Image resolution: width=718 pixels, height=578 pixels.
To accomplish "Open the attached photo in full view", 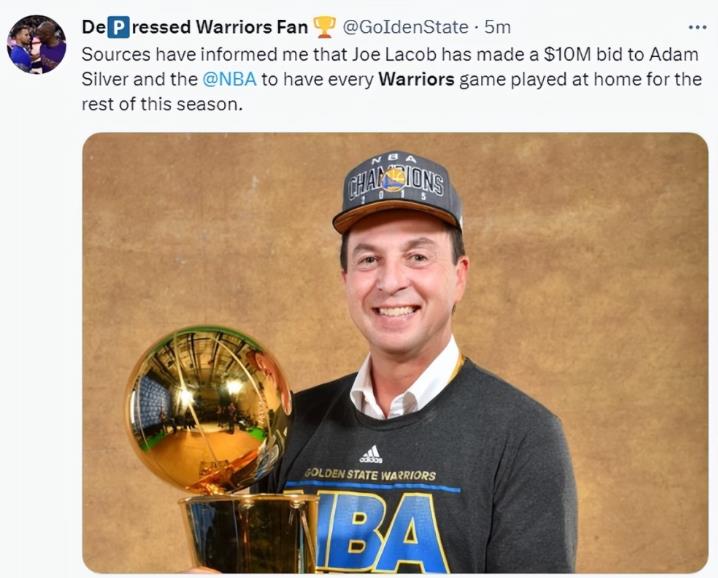I will tap(395, 353).
